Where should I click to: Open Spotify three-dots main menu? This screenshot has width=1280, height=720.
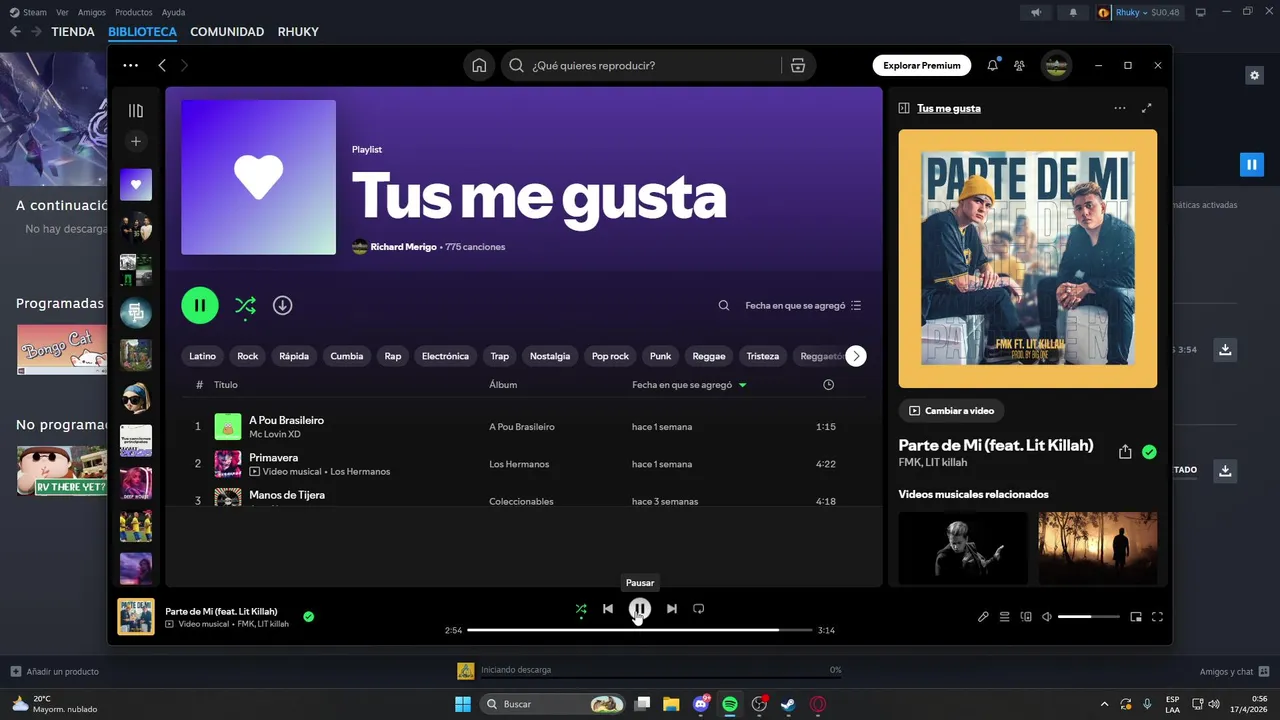(x=131, y=65)
